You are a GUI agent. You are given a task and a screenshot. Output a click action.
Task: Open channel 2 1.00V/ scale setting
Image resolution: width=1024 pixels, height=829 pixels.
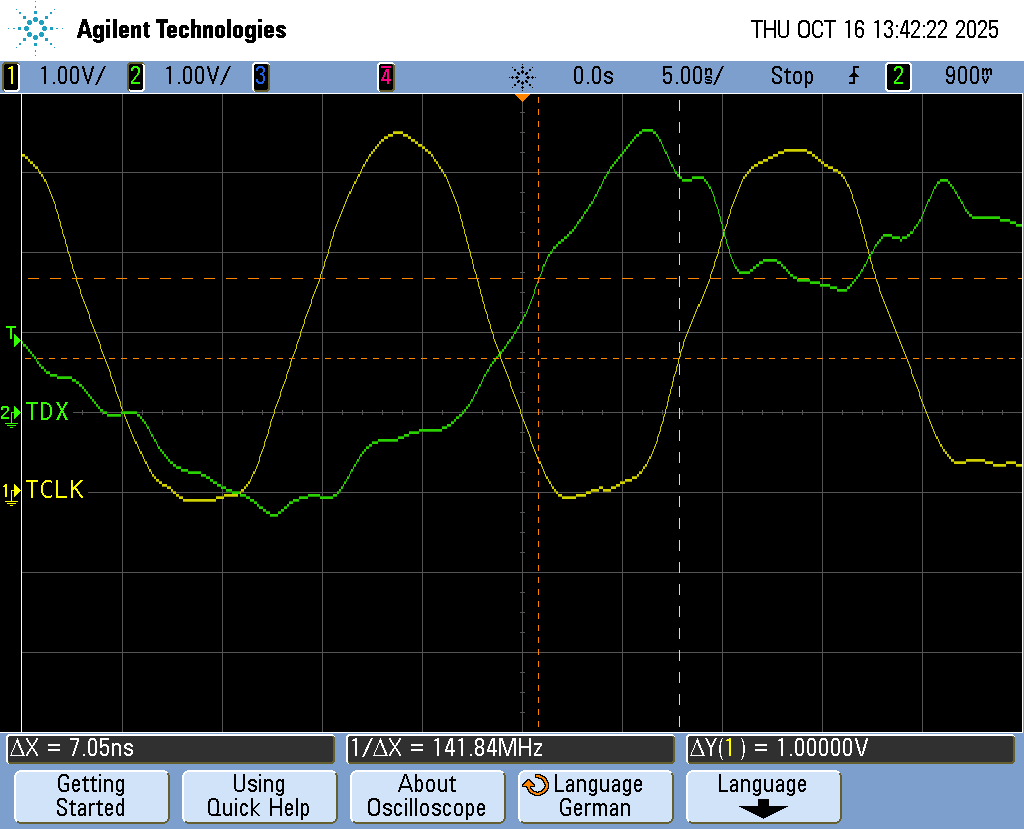point(196,76)
